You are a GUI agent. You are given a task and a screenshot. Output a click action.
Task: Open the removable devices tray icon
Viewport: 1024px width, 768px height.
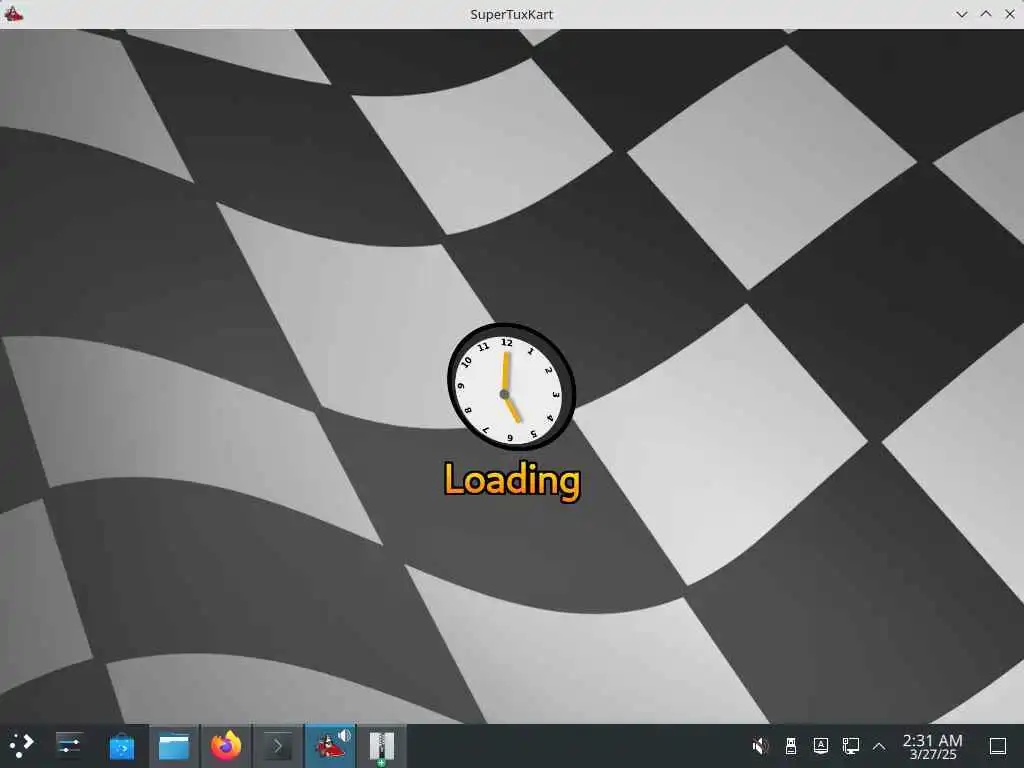791,746
